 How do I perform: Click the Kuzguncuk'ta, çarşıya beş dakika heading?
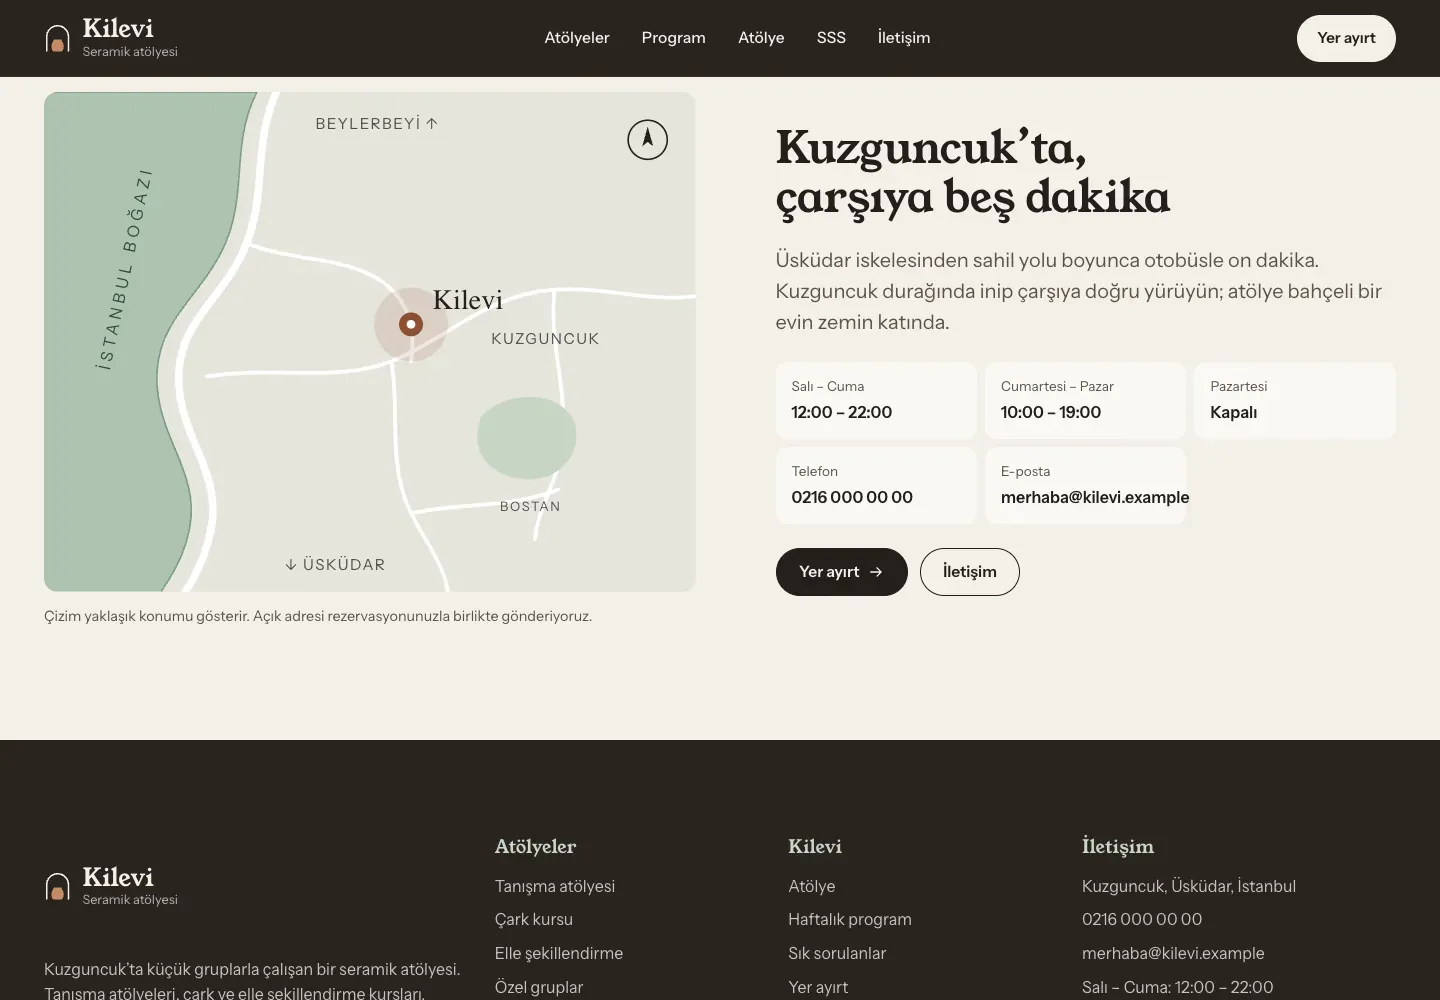coord(973,172)
